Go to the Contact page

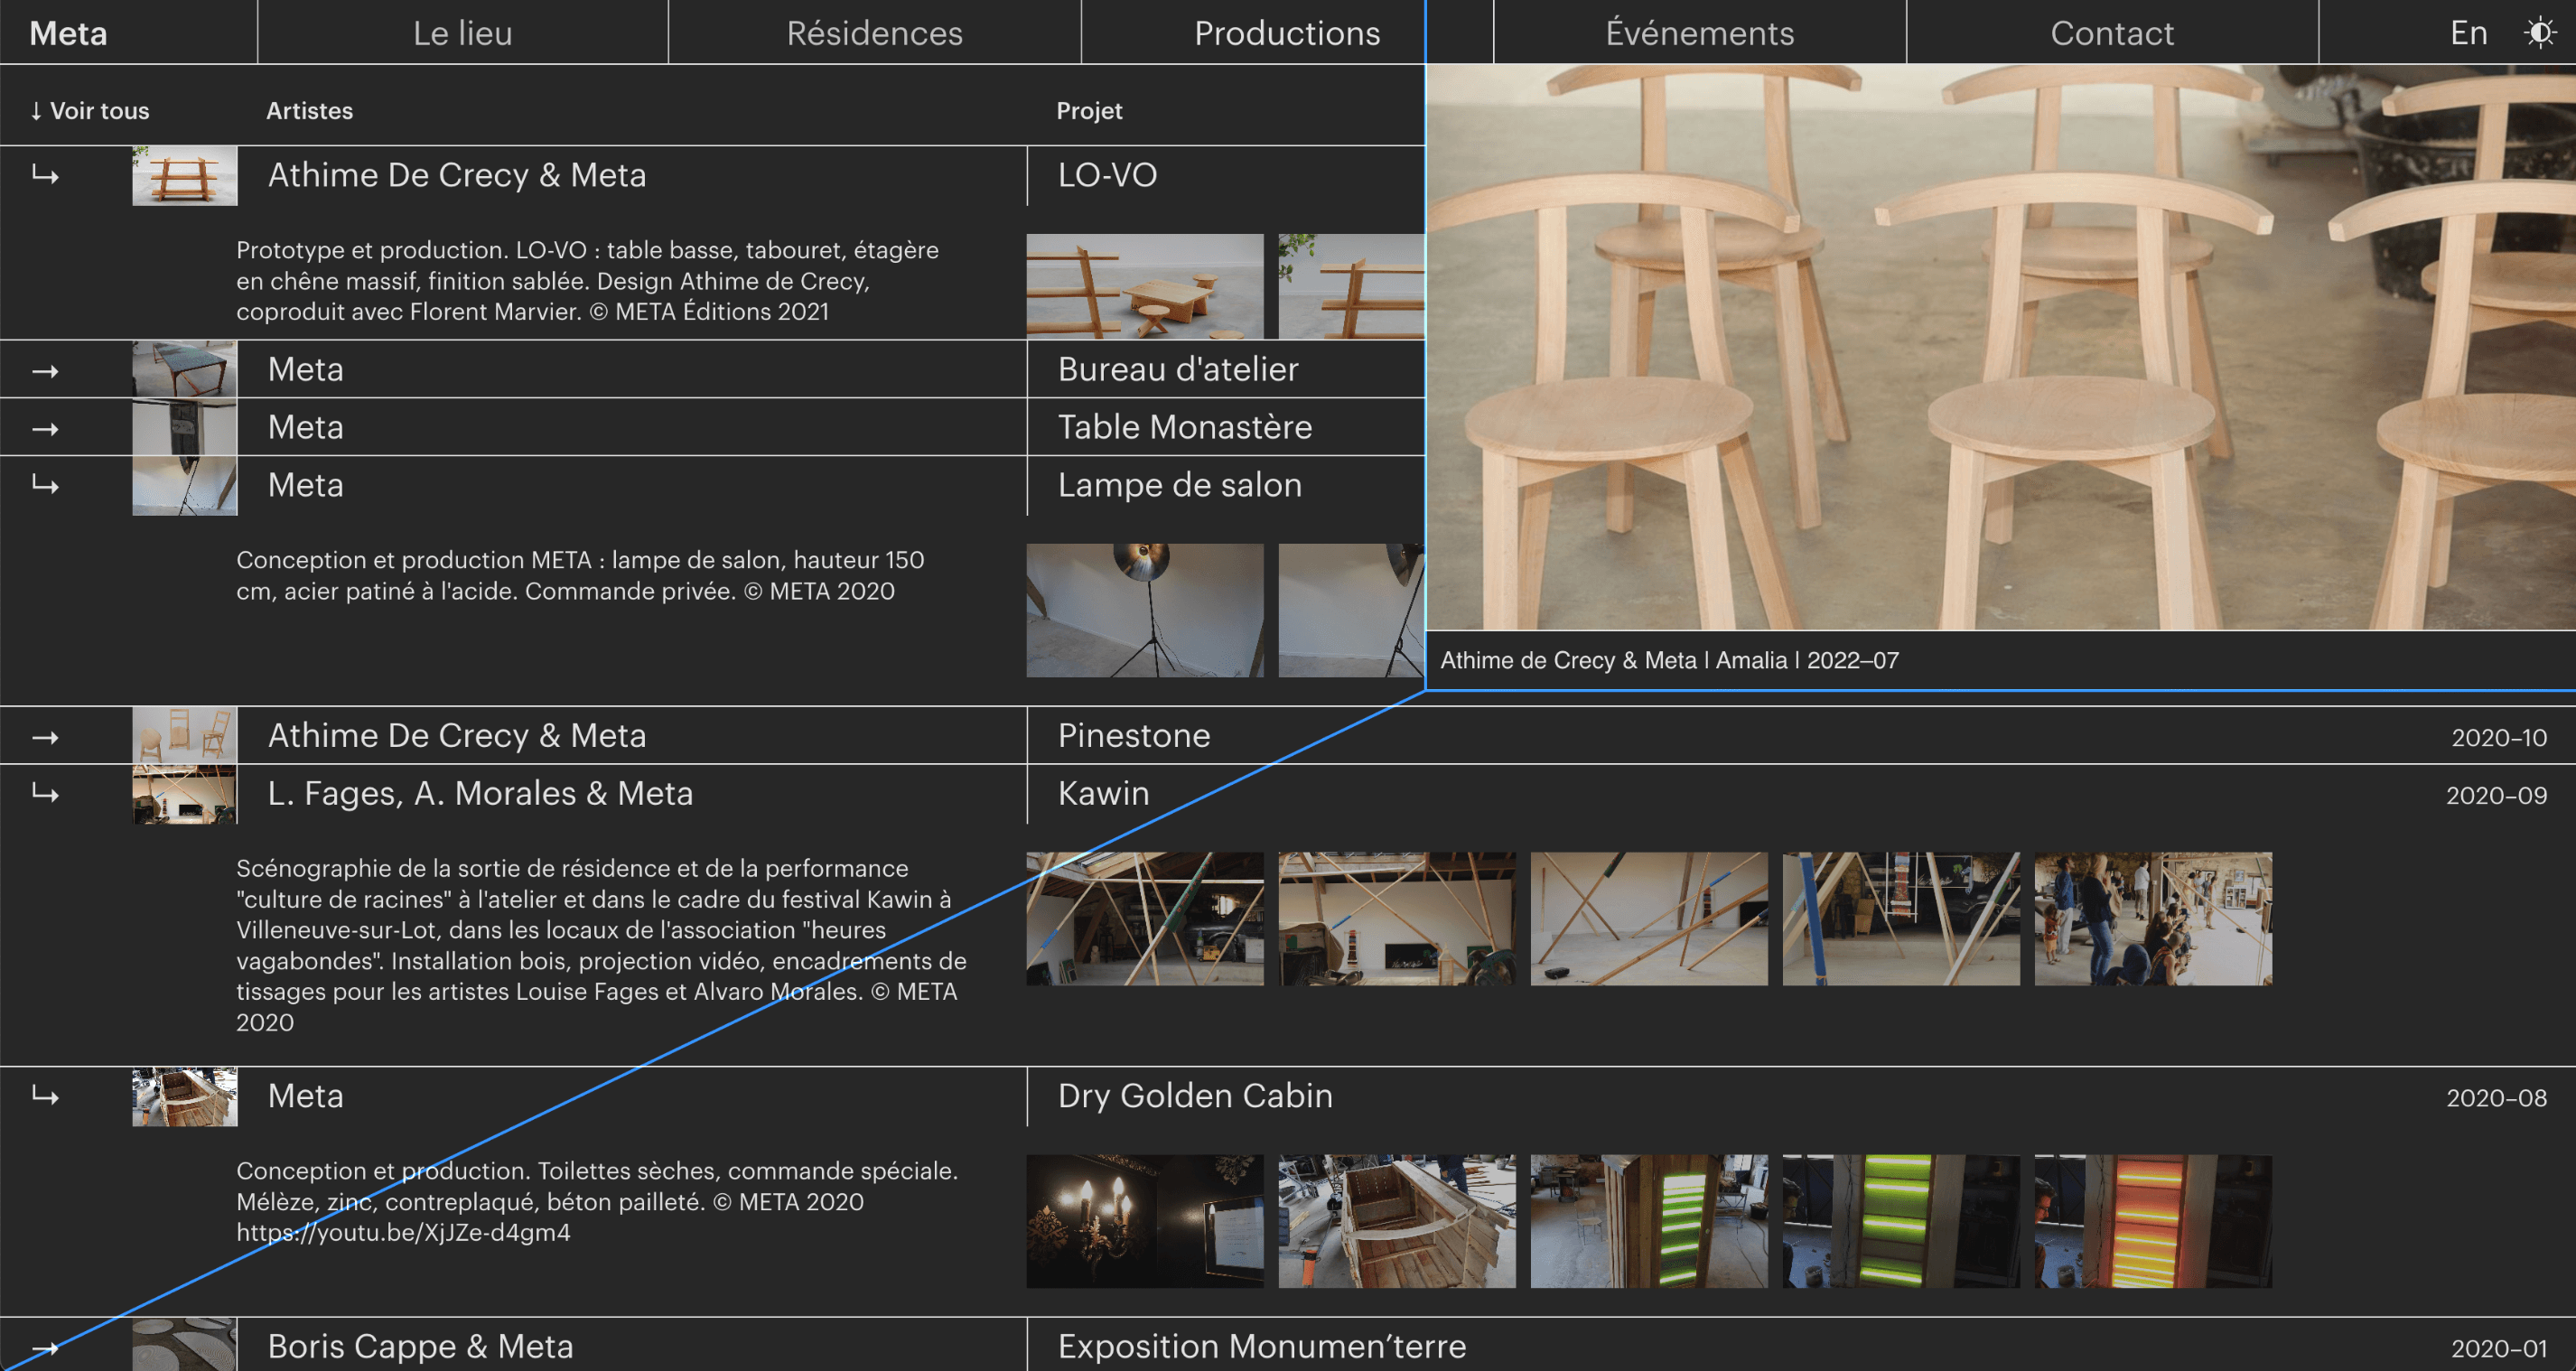pos(2111,33)
